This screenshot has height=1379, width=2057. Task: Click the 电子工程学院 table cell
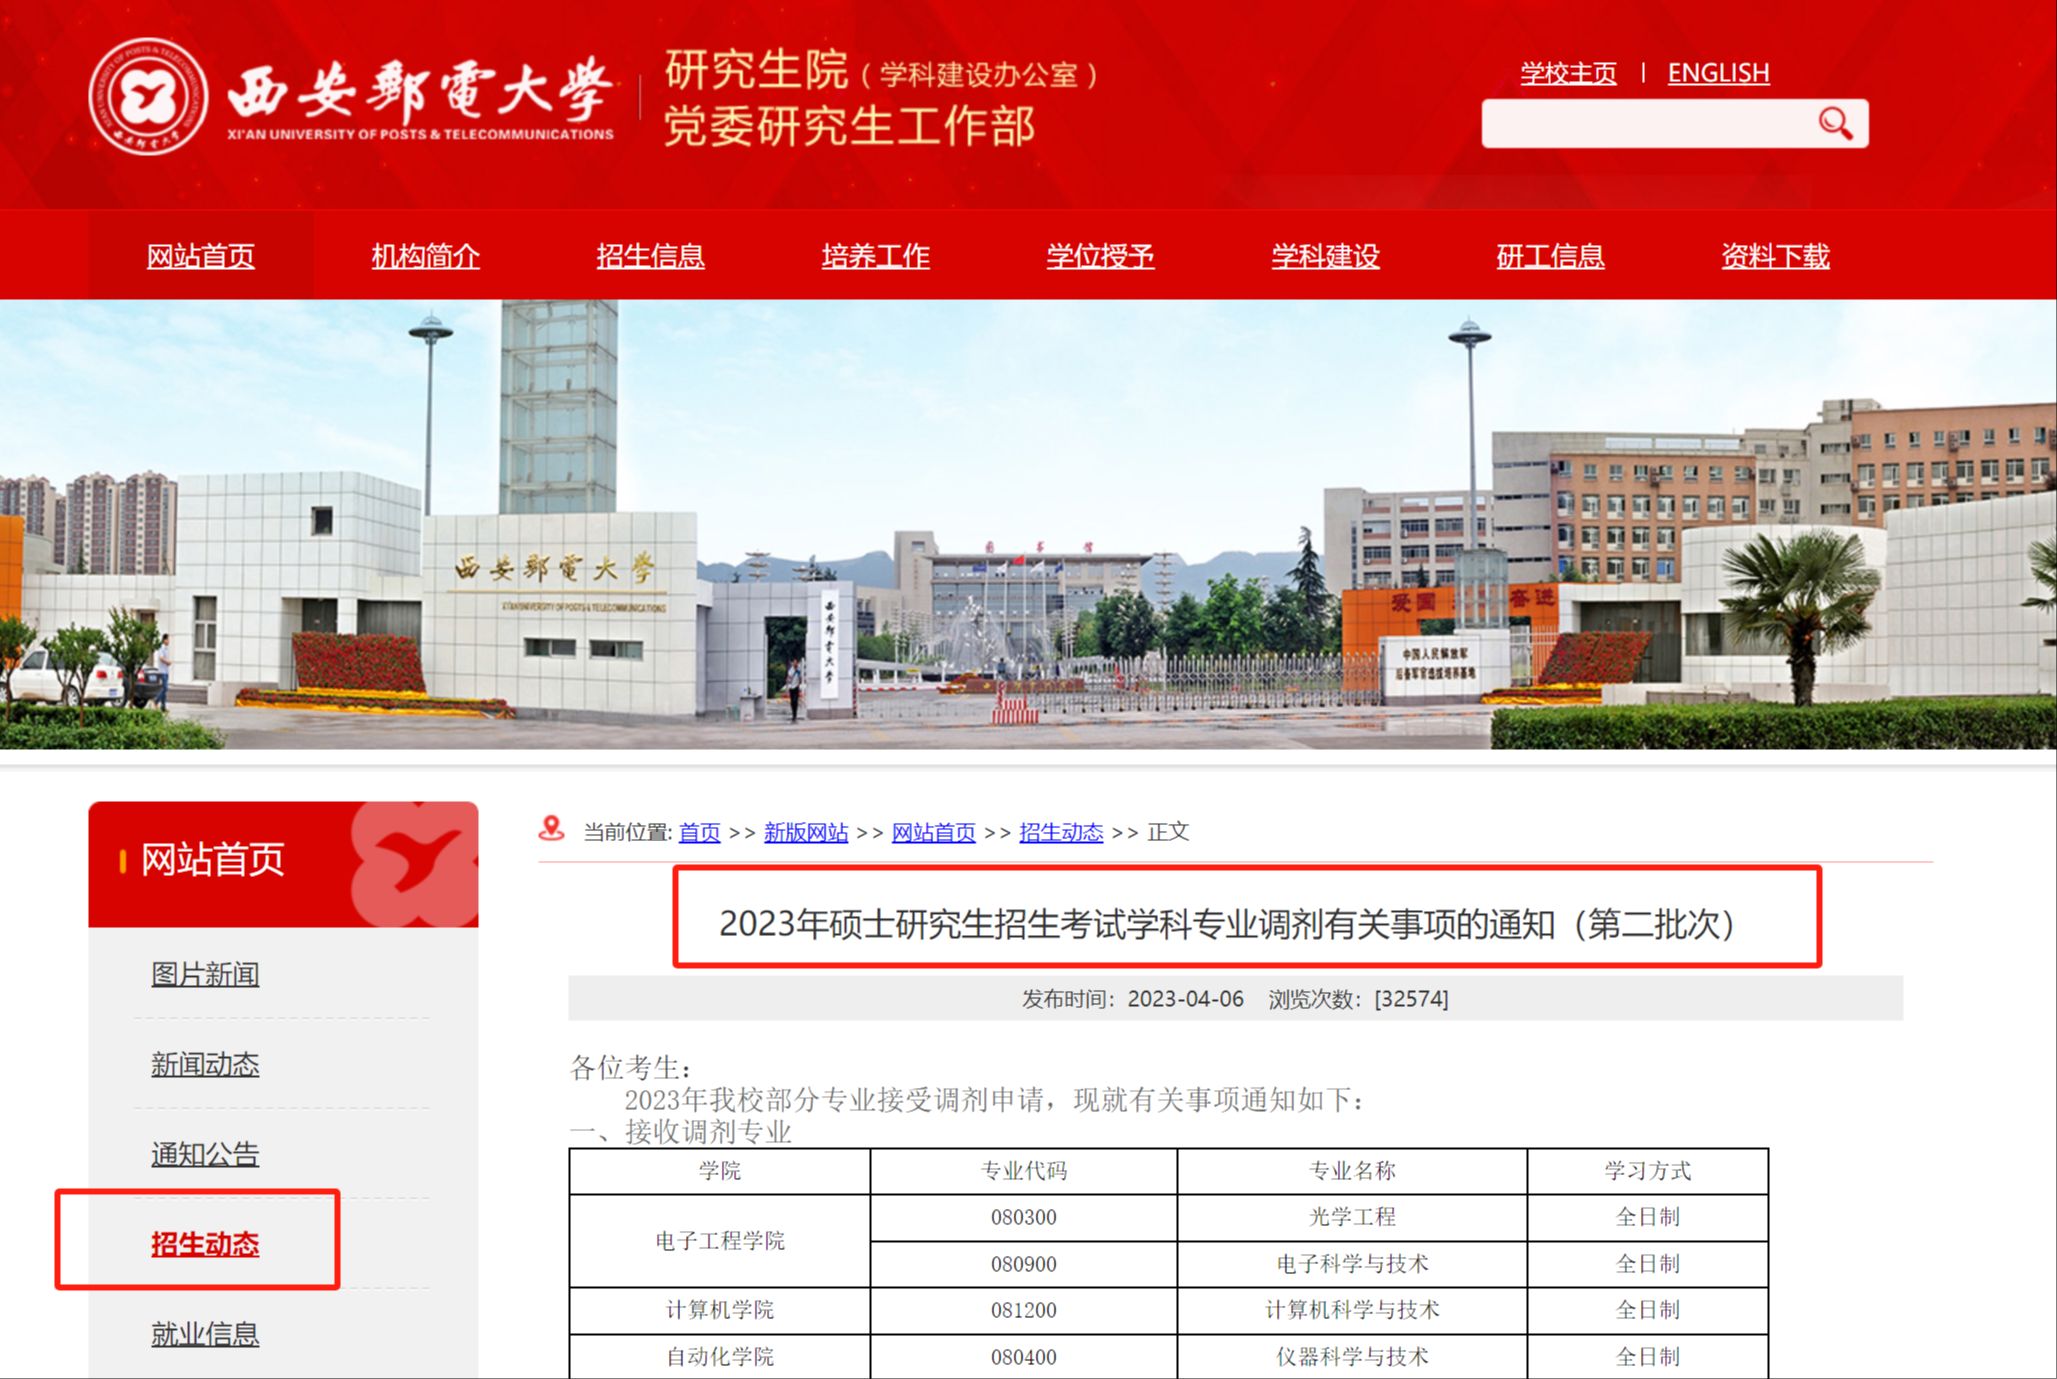pos(720,1241)
